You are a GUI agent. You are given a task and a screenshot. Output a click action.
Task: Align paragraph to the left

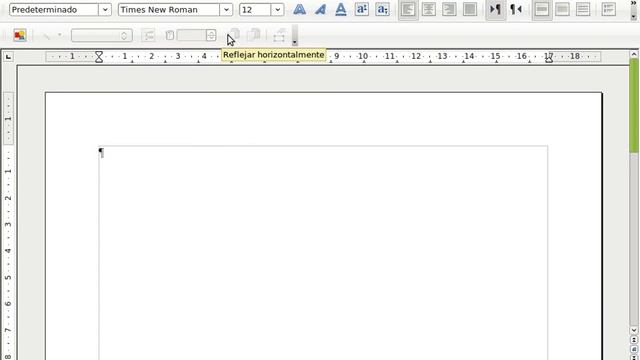pyautogui.click(x=408, y=9)
